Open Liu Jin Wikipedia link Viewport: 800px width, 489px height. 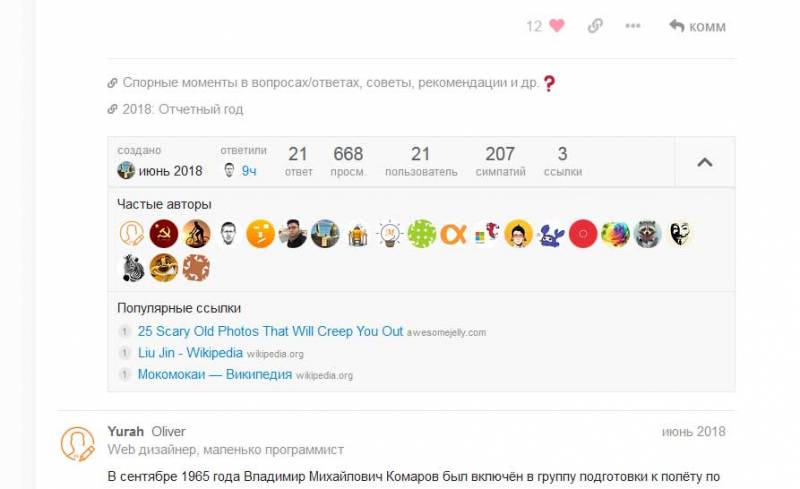[x=190, y=353]
